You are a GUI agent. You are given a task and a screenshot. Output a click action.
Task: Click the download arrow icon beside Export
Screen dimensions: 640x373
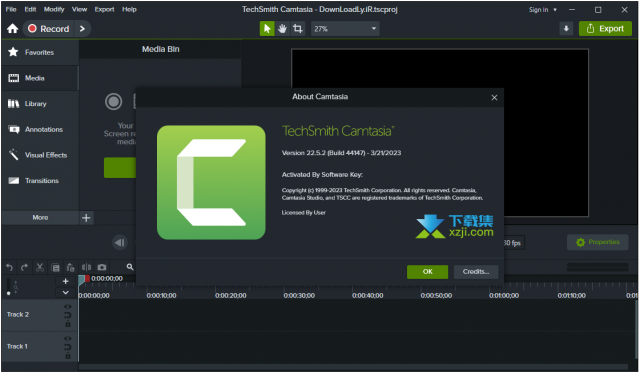pos(566,29)
